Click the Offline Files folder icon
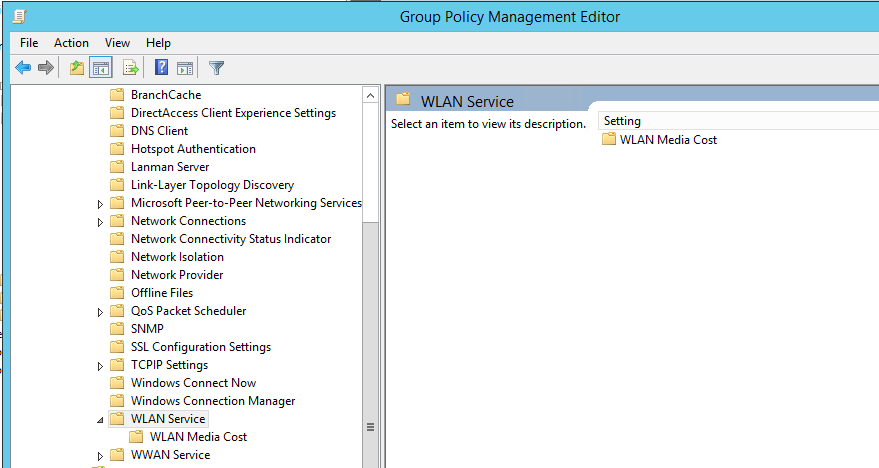The width and height of the screenshot is (879, 468). point(117,293)
